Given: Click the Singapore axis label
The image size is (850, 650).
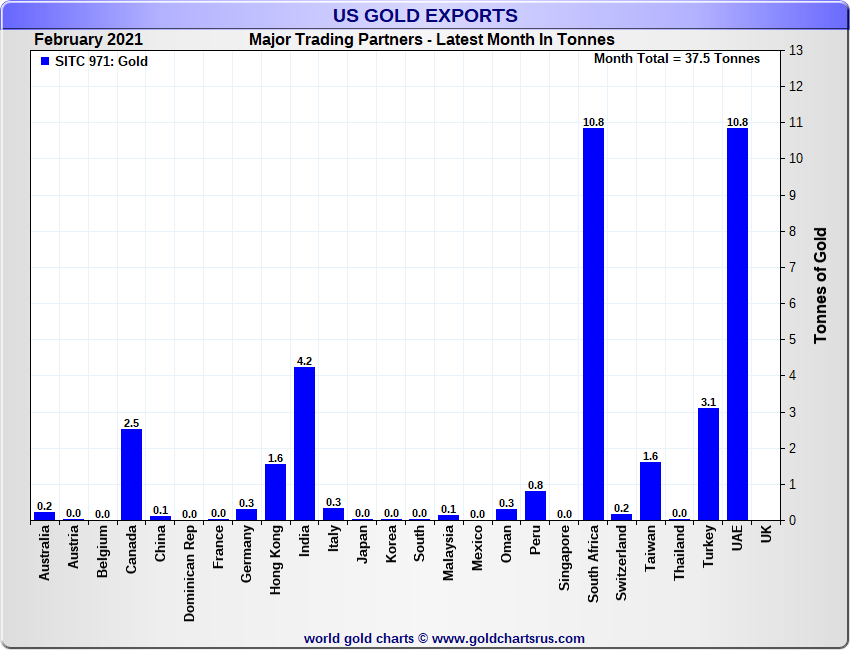Looking at the screenshot, I should point(564,558).
